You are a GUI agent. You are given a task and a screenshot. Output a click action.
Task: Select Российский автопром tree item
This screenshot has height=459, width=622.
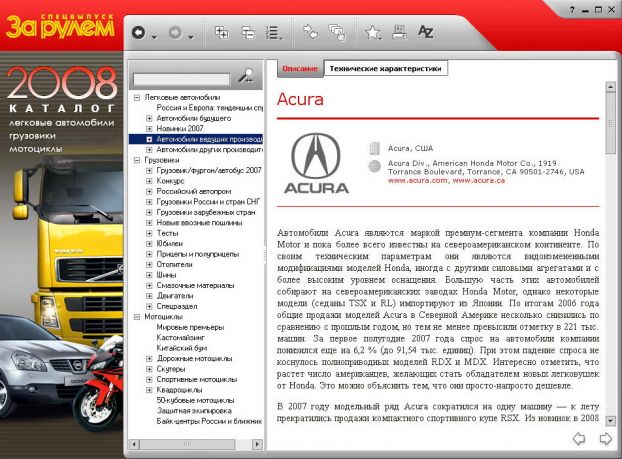pos(194,191)
